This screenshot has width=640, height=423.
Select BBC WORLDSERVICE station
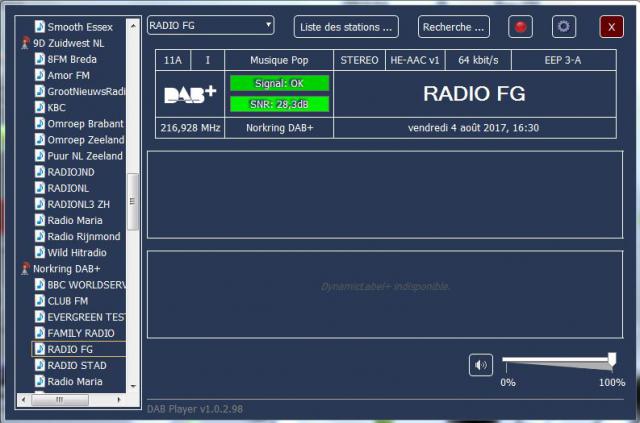(x=87, y=285)
